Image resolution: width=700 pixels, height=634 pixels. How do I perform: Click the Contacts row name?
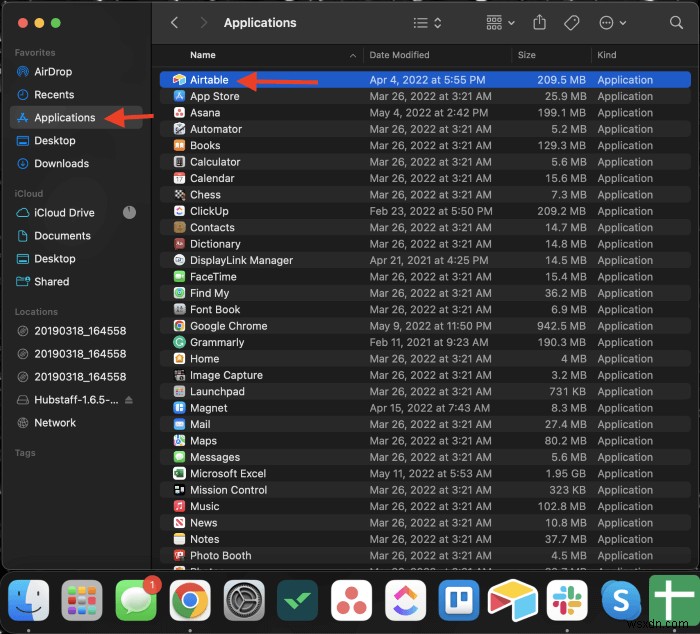[212, 228]
